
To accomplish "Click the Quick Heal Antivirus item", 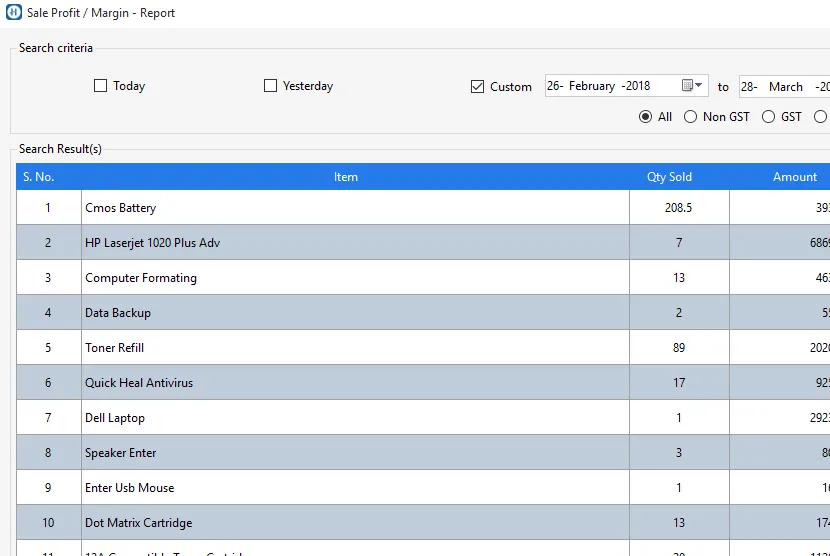I will pyautogui.click(x=139, y=383).
